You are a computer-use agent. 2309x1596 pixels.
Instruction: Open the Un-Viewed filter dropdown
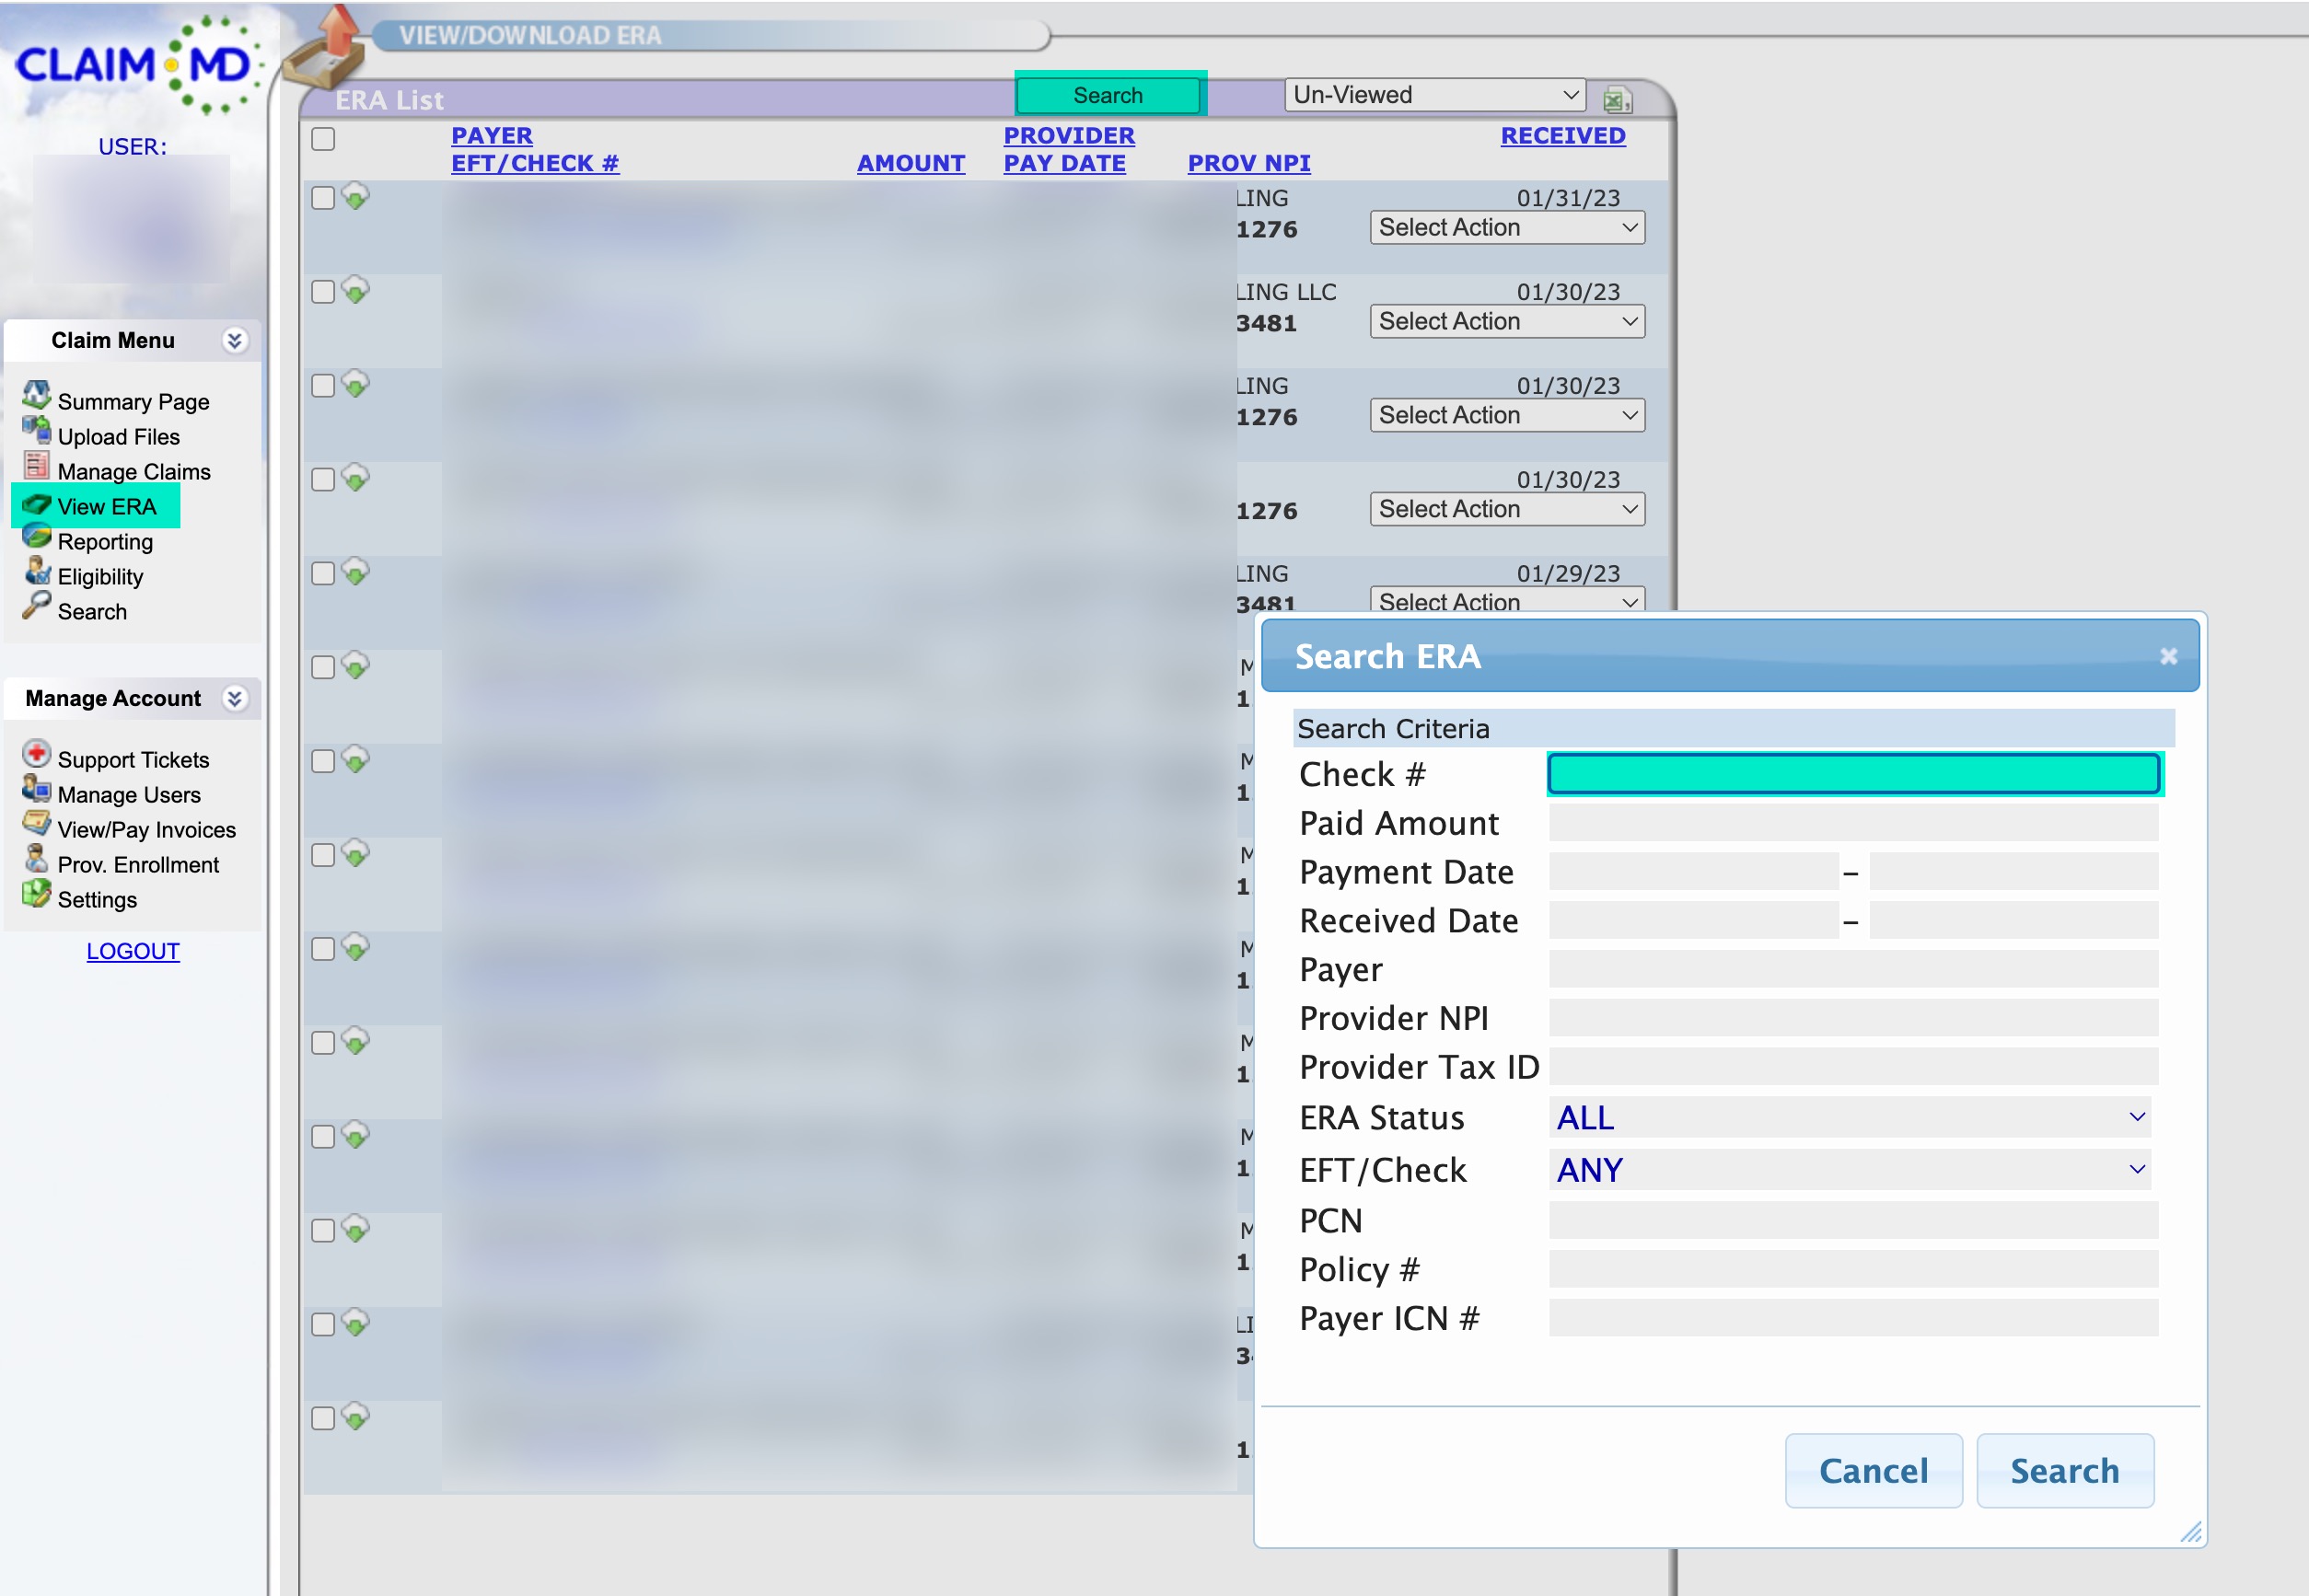click(1434, 95)
